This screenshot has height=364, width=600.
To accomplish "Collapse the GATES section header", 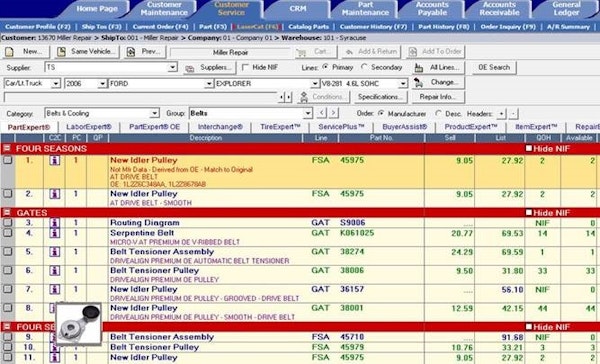I will (x=7, y=212).
